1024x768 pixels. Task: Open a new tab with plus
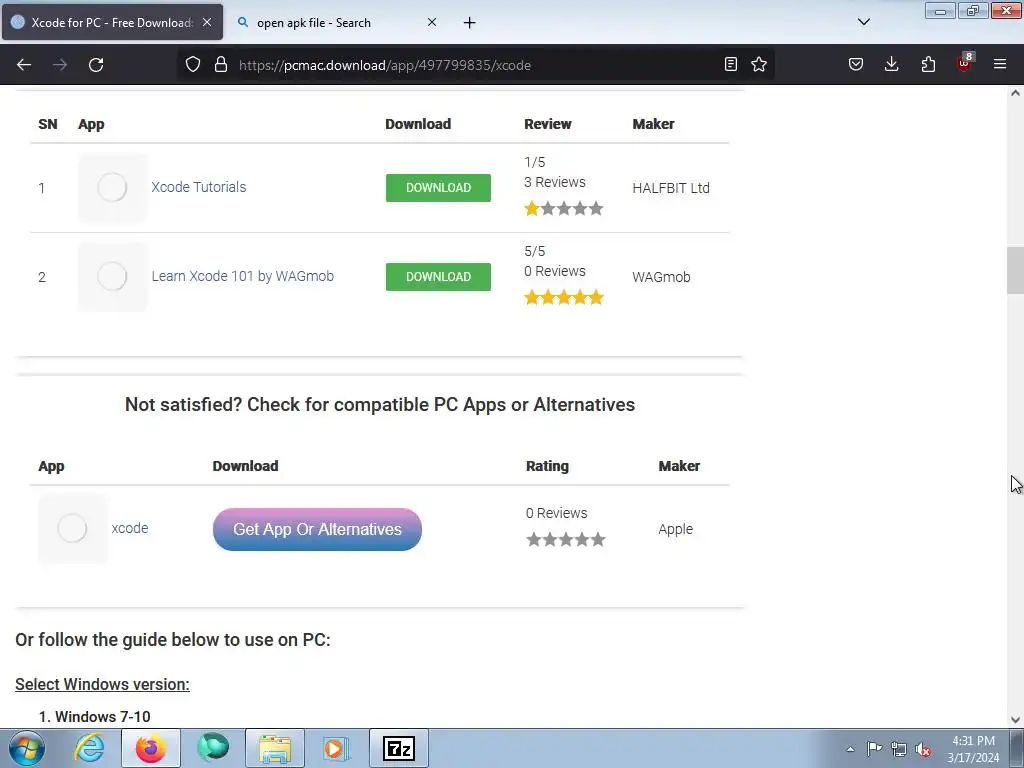click(470, 23)
